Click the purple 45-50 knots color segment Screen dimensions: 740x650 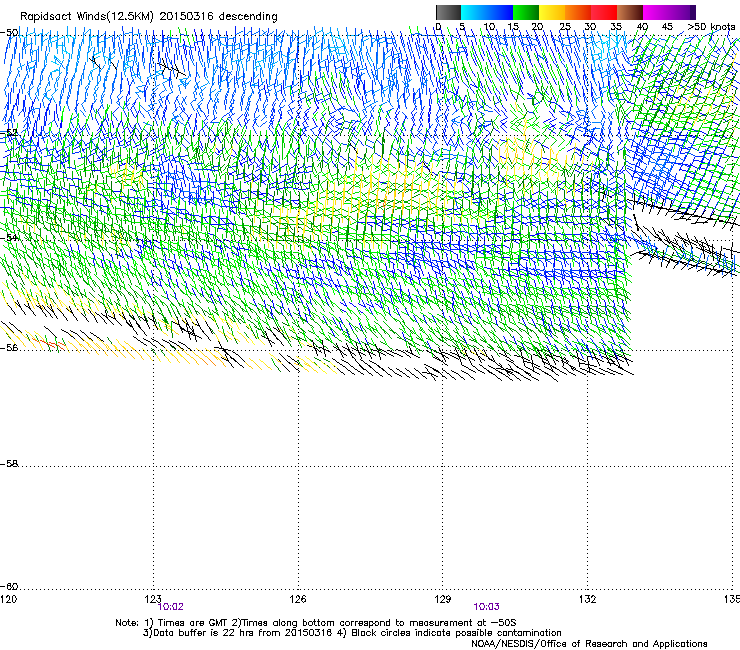click(x=682, y=12)
